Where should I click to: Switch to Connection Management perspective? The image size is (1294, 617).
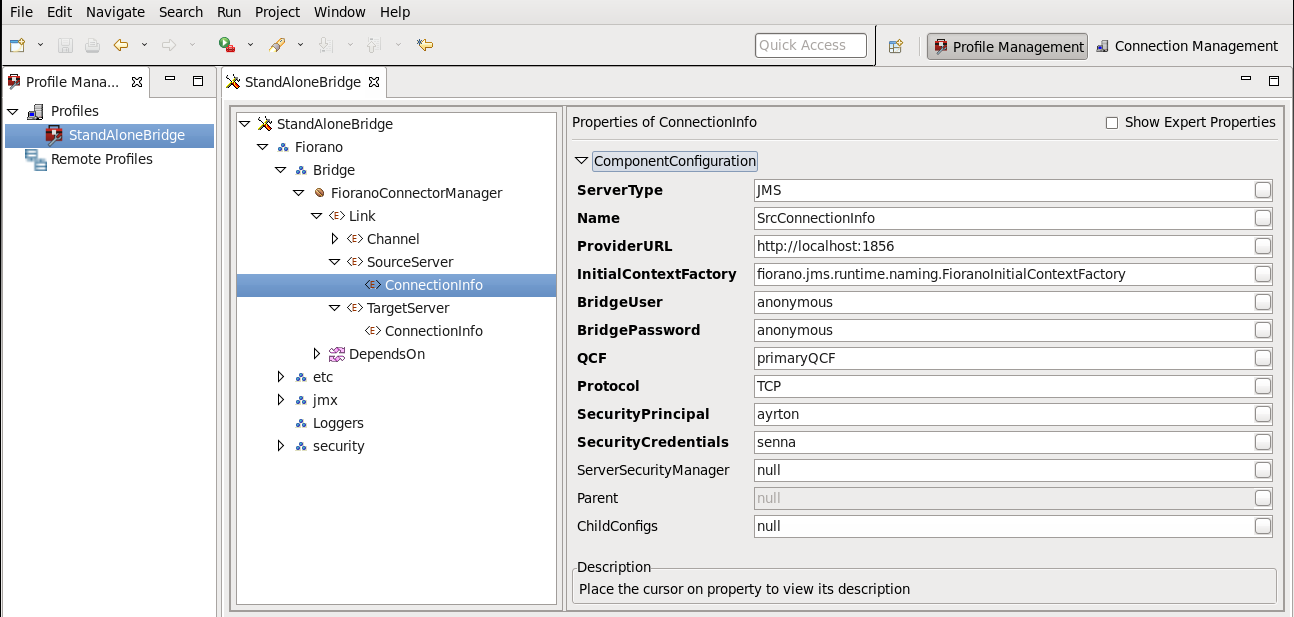(1187, 46)
